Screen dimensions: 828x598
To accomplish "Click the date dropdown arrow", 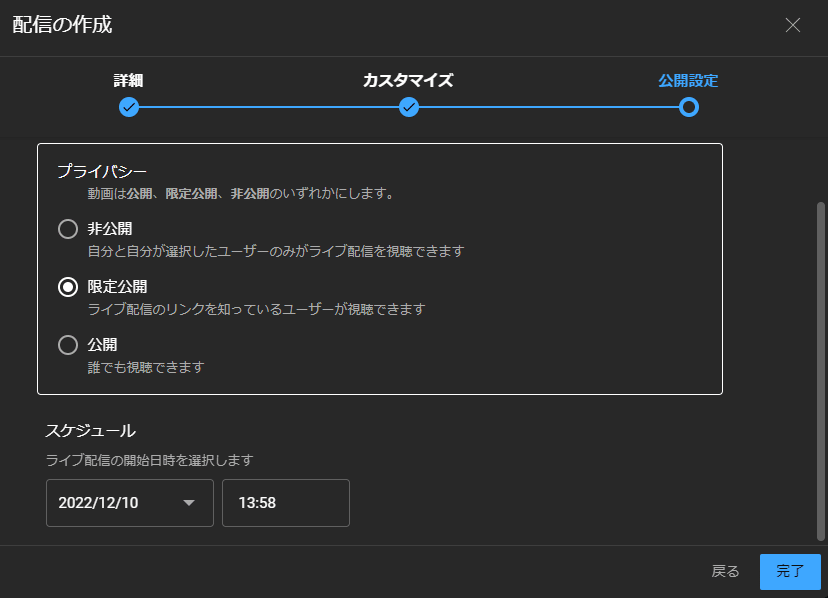I will [x=189, y=503].
